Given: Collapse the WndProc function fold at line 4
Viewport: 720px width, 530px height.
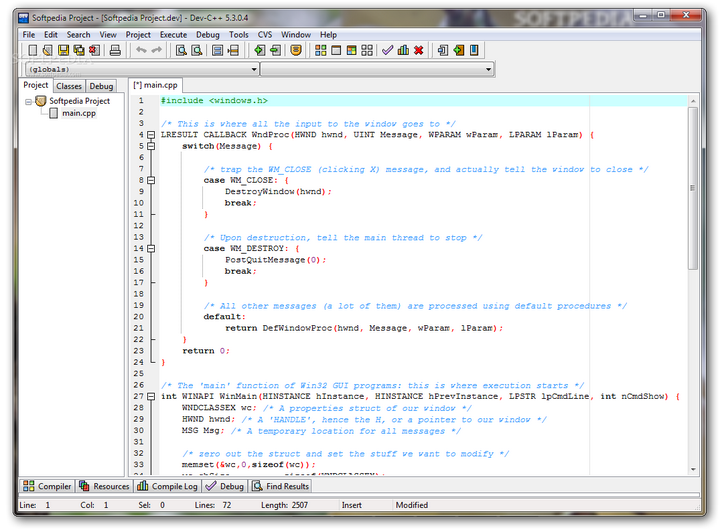Looking at the screenshot, I should coord(151,135).
